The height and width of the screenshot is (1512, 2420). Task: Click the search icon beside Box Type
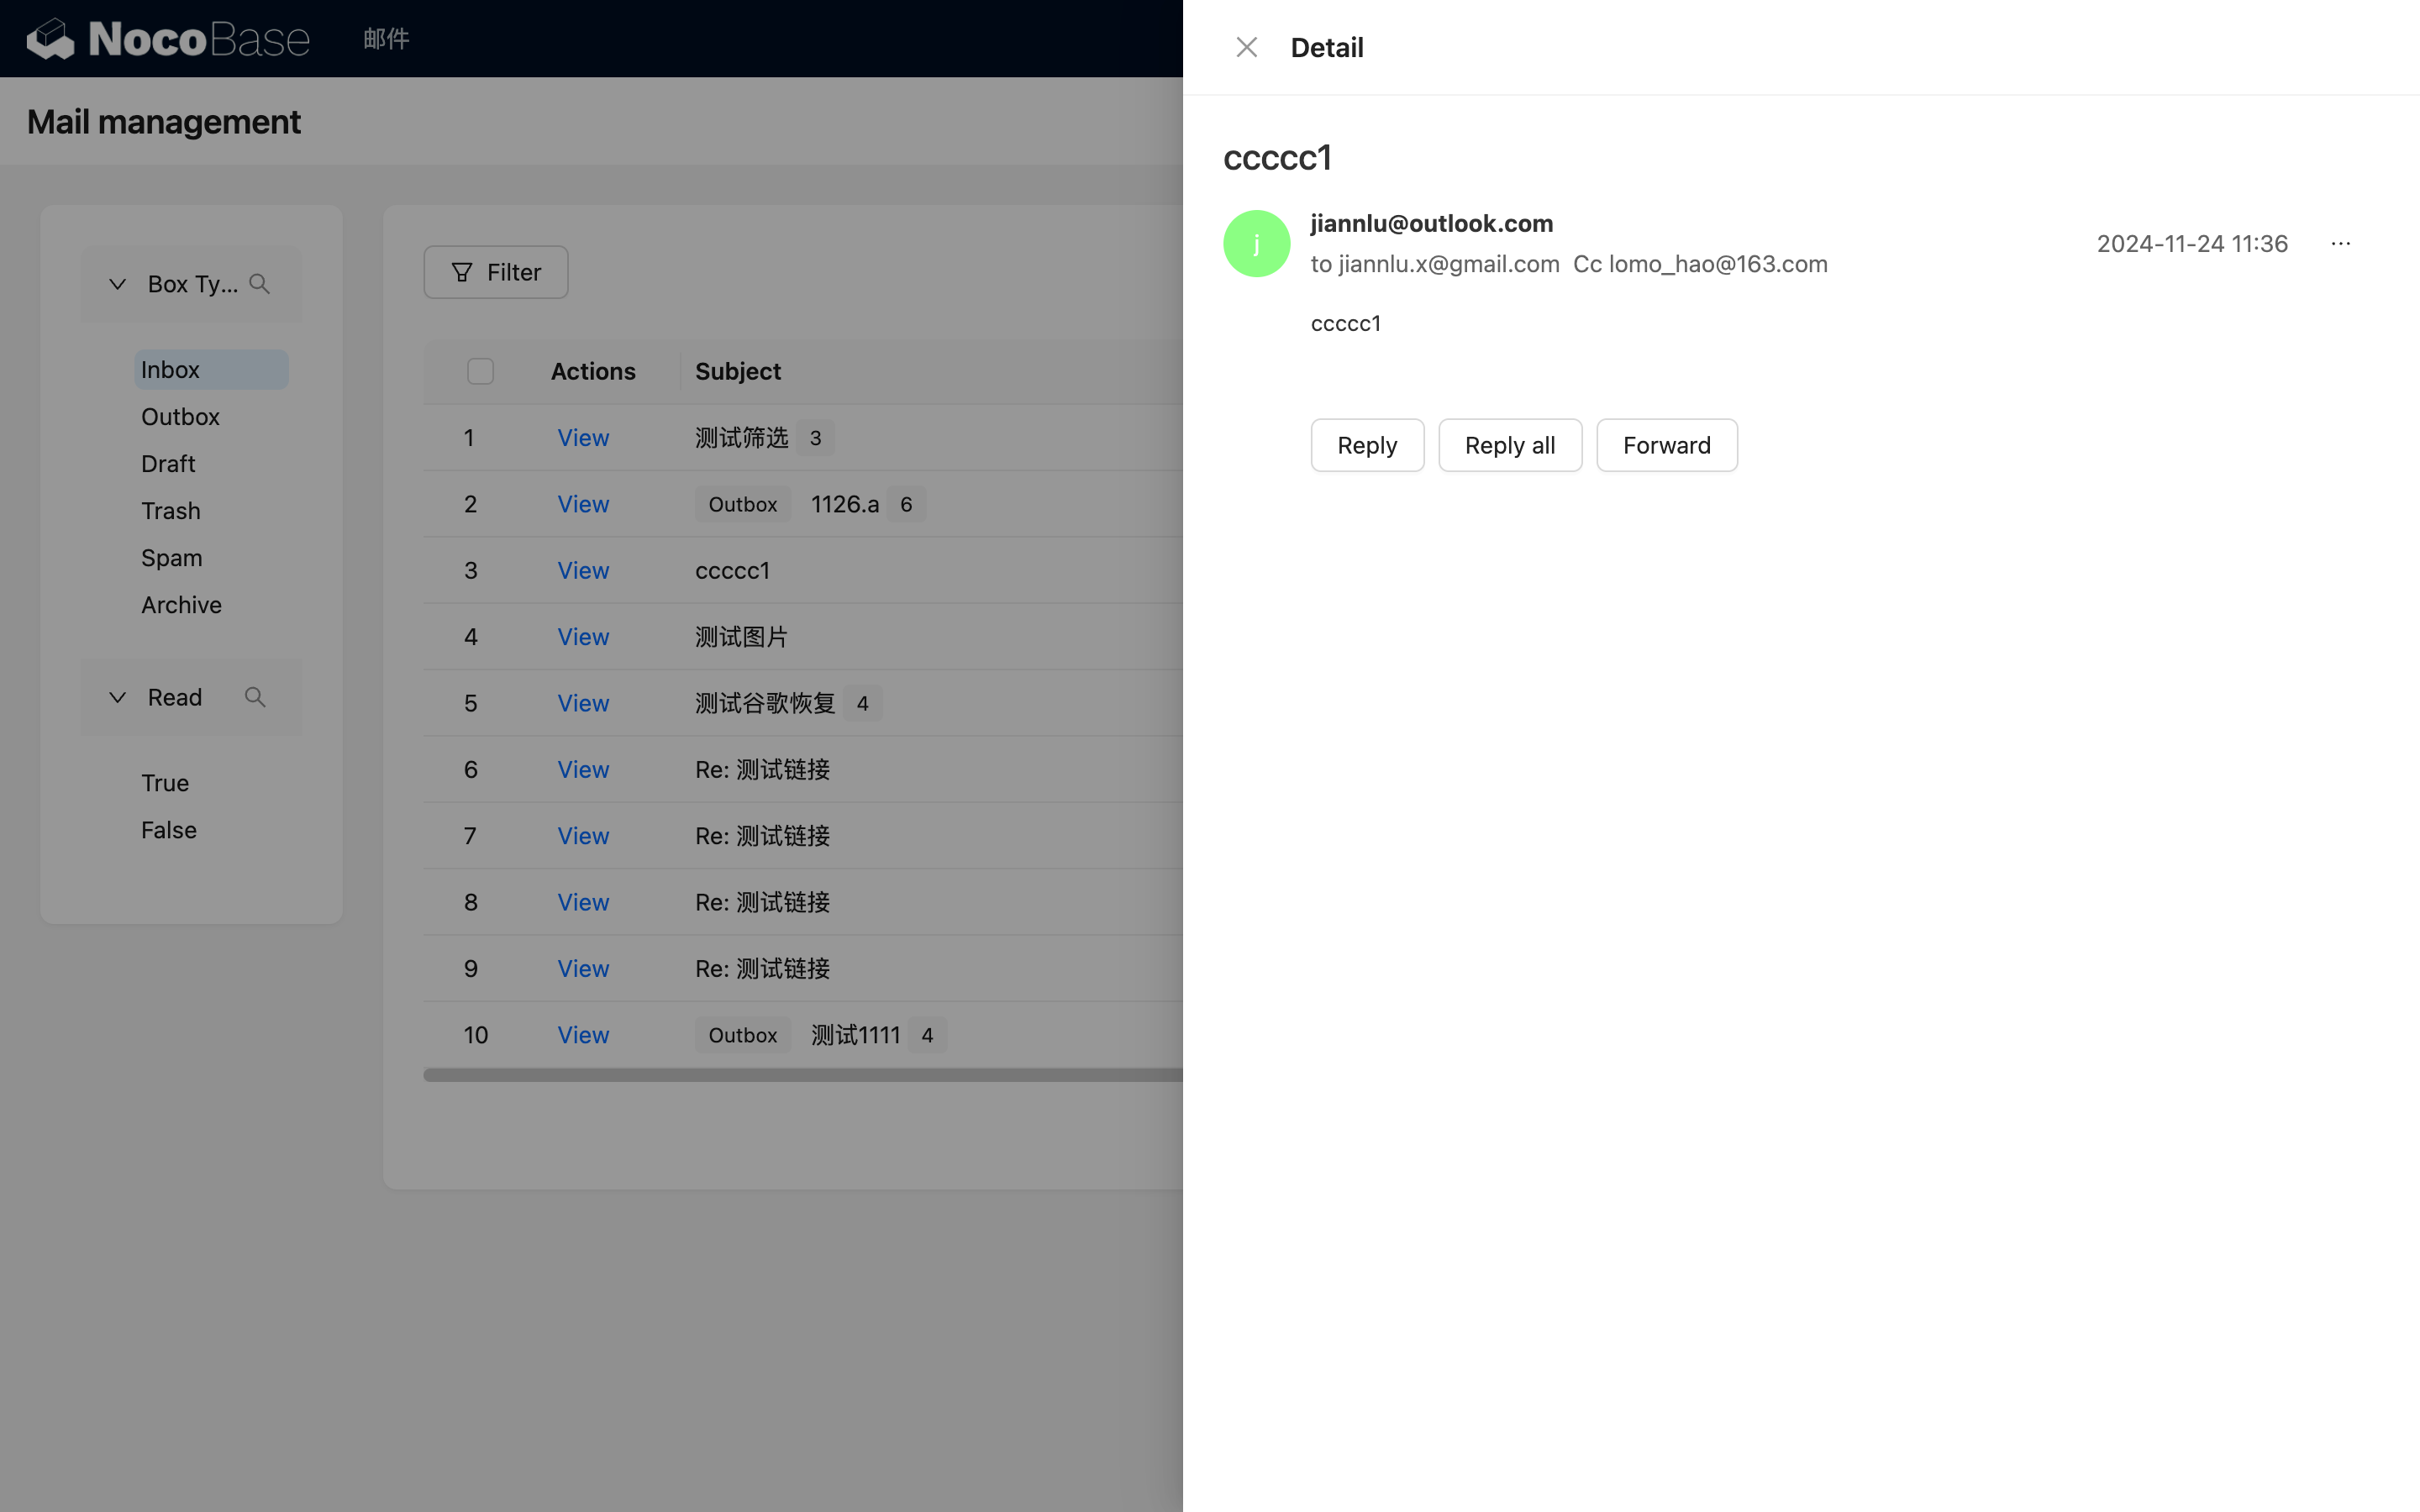[x=260, y=284]
